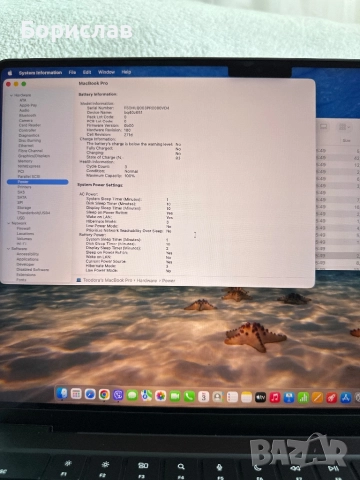
Task: Open the System Information menu
Action: (40, 73)
